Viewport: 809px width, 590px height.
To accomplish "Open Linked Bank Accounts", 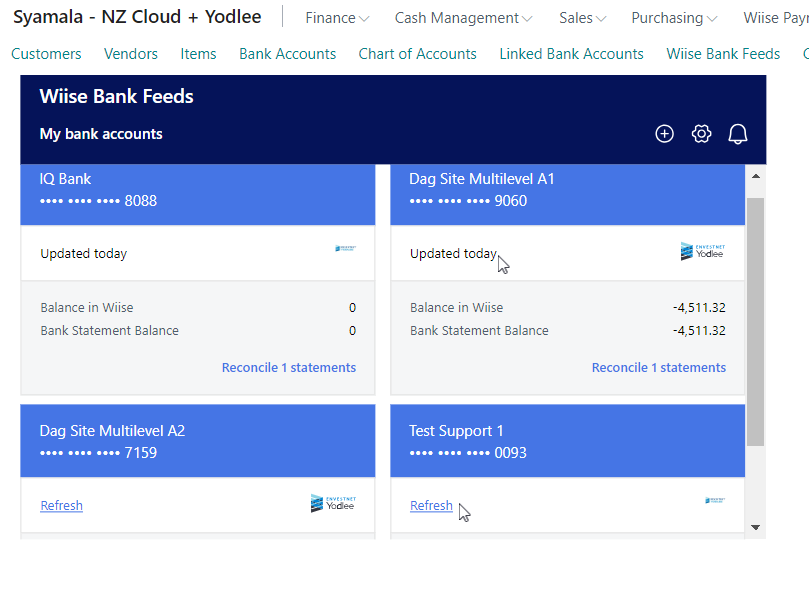I will point(571,54).
